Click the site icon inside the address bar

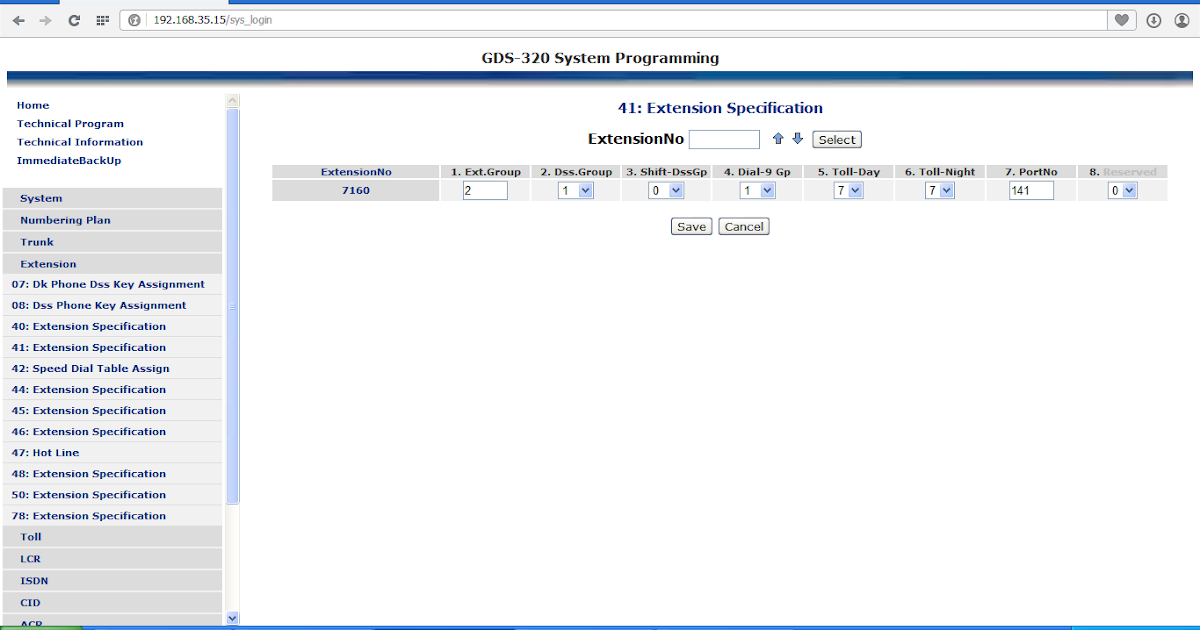coord(133,18)
